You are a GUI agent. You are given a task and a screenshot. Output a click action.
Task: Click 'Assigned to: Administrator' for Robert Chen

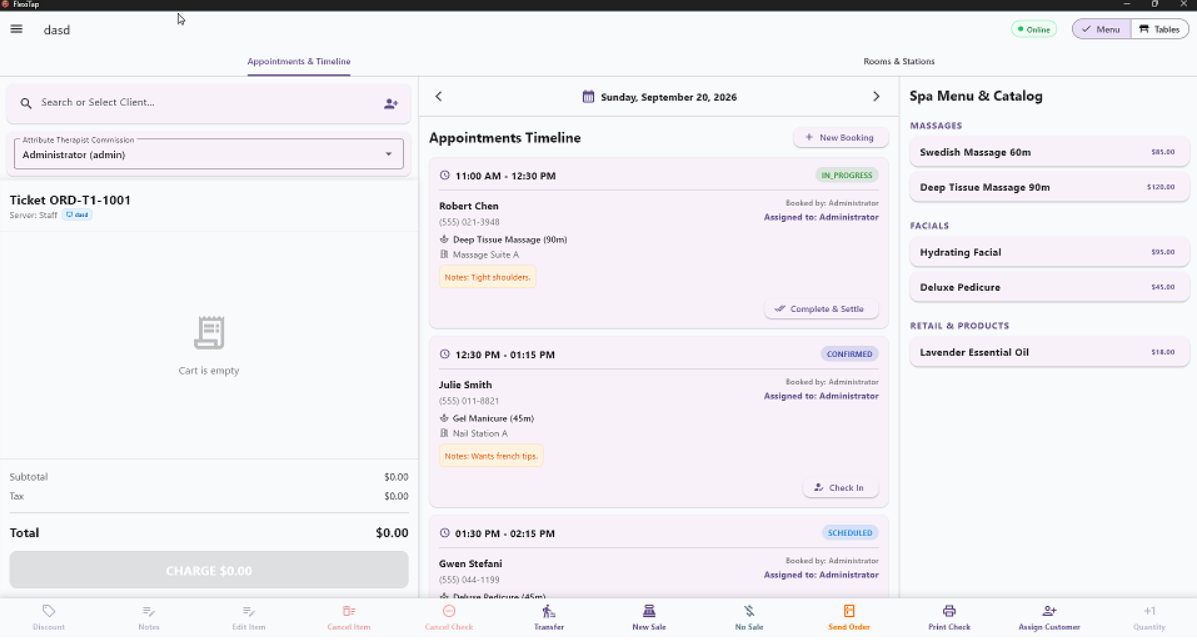(x=821, y=218)
